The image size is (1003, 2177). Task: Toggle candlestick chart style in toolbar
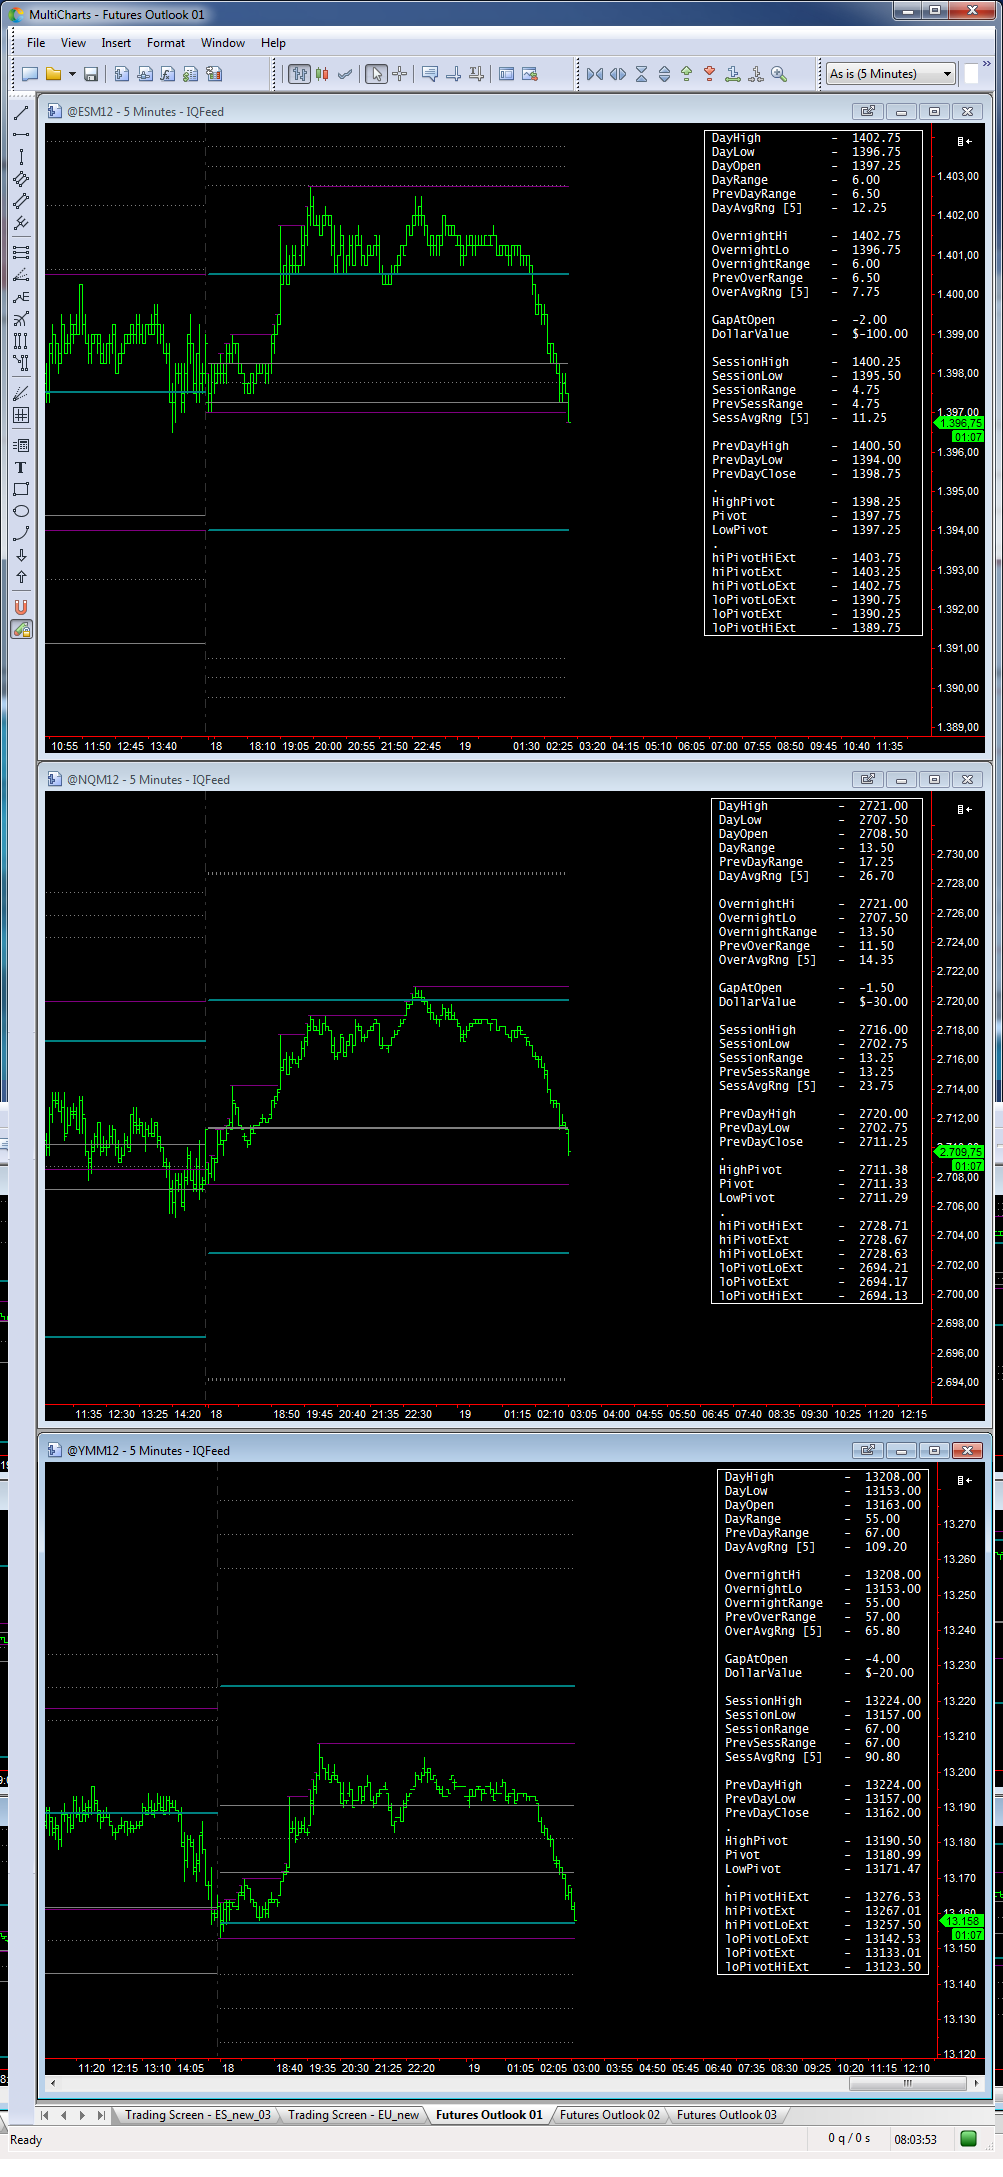point(322,74)
